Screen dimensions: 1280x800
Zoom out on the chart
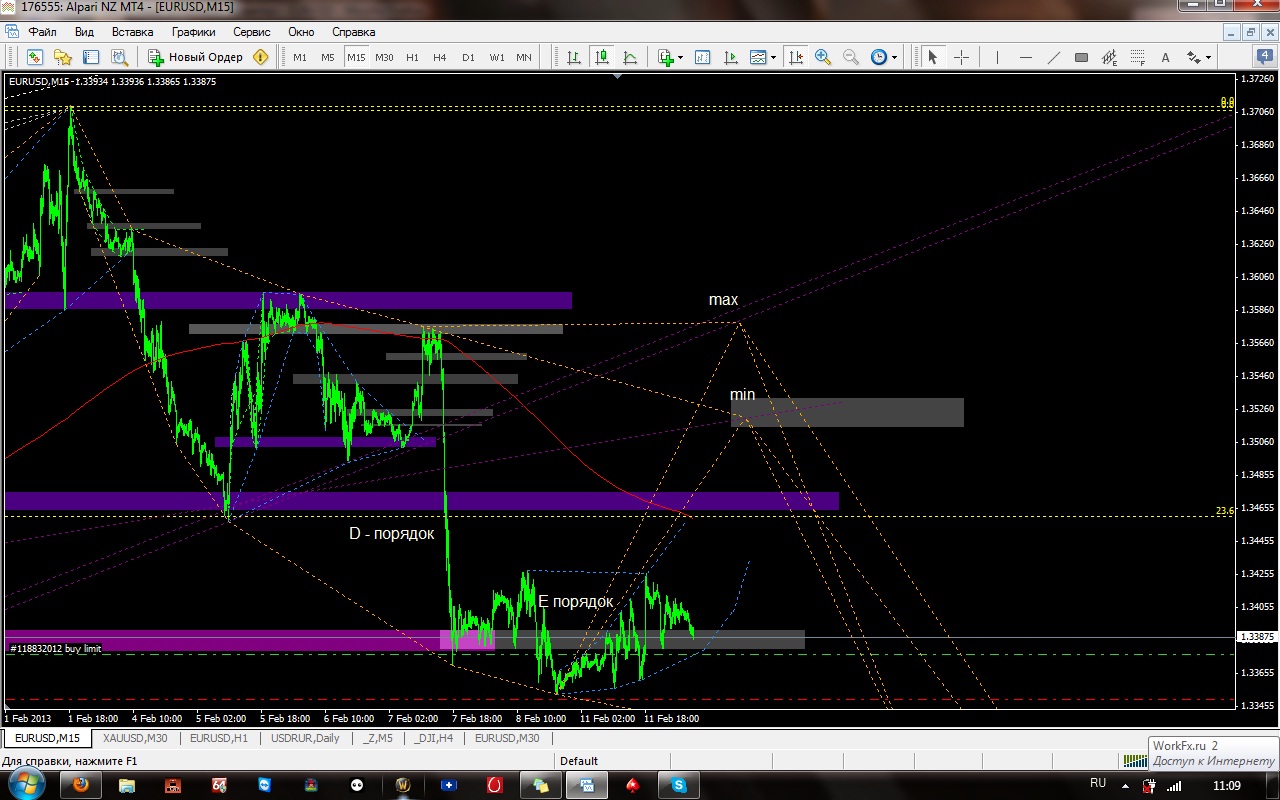coord(851,57)
